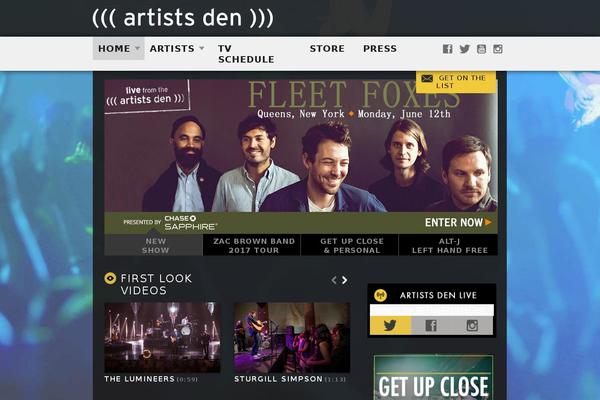The height and width of the screenshot is (400, 600).
Task: Select the Facebook tab in Artists Den Live
Action: pyautogui.click(x=431, y=325)
